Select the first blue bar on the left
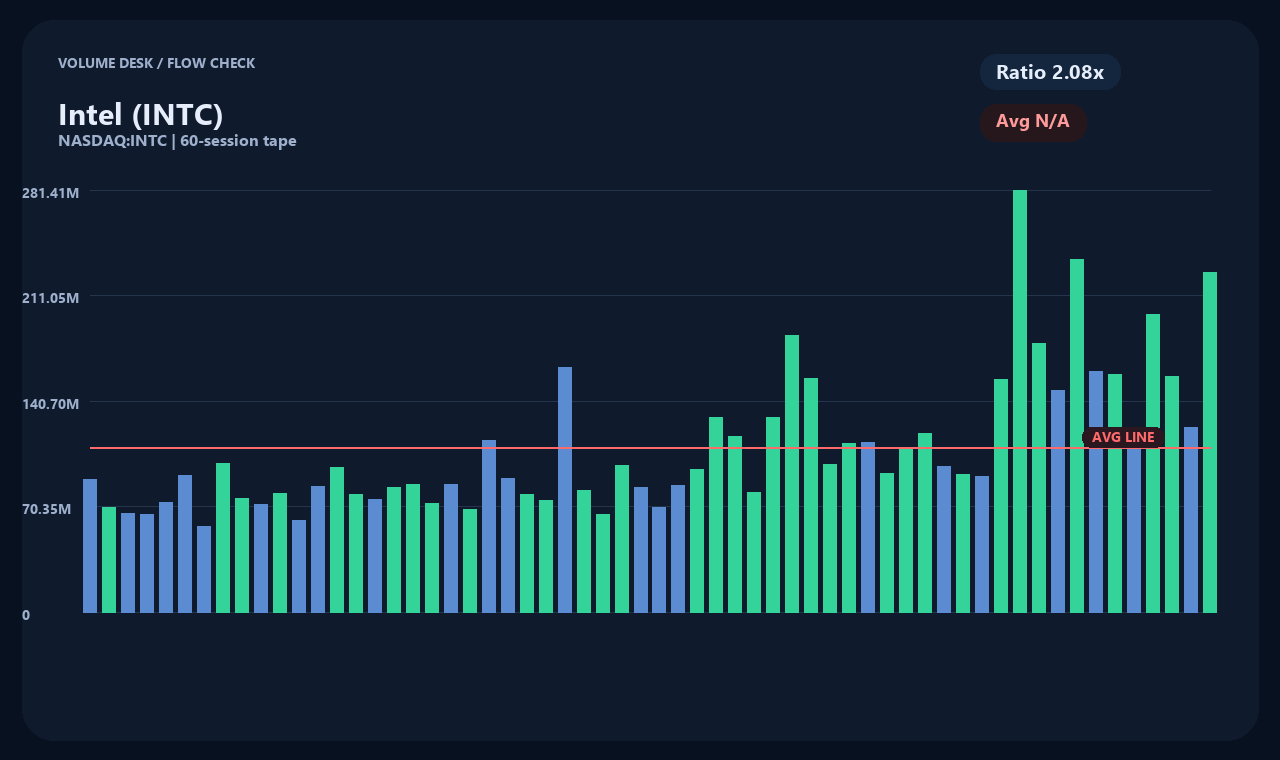This screenshot has height=760, width=1280. pyautogui.click(x=90, y=546)
